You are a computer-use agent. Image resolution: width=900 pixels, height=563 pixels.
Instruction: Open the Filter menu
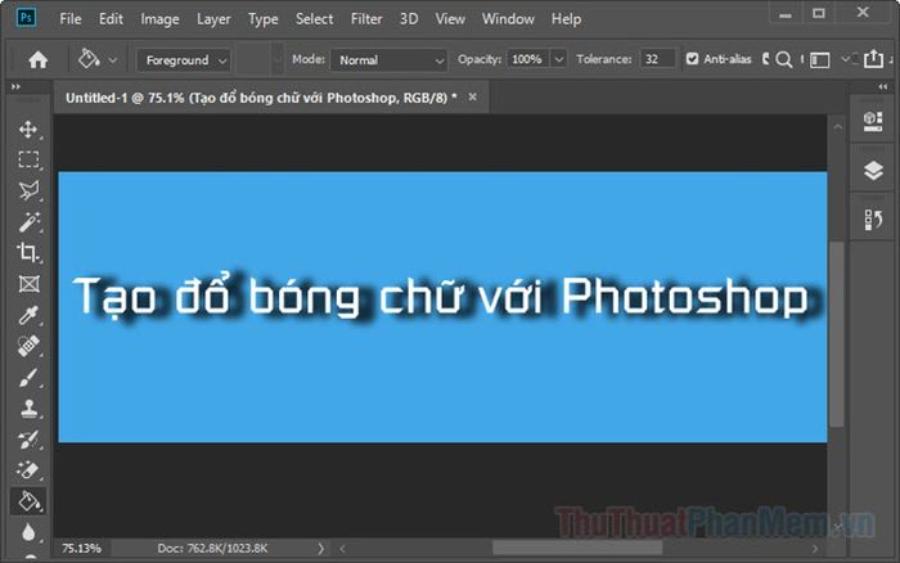tap(366, 19)
